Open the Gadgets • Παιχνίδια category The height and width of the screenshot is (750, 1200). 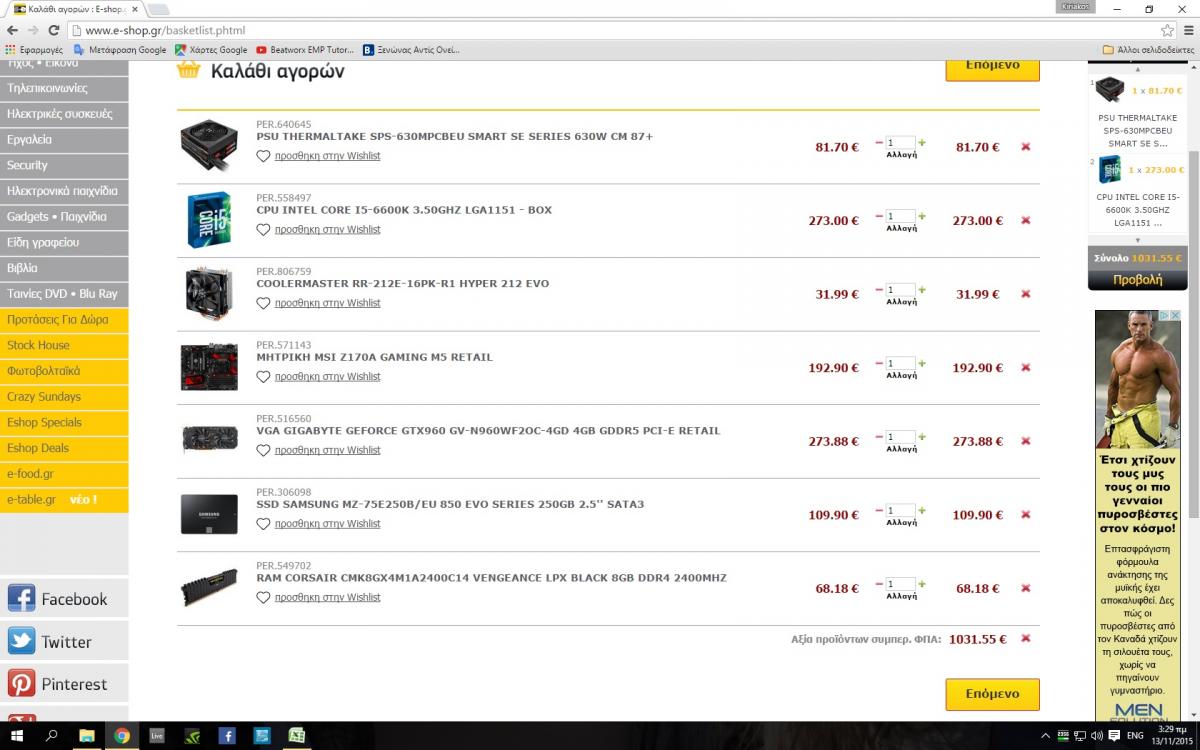[64, 217]
